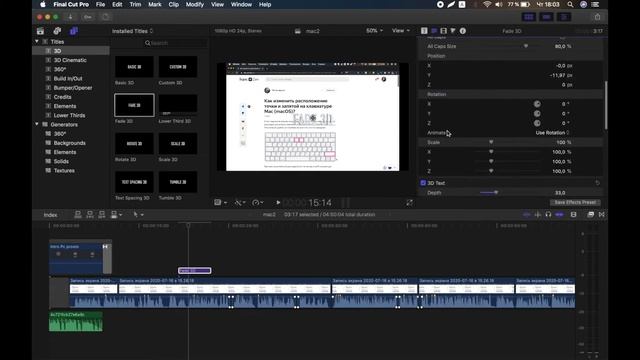Screen dimensions: 640x360
Task: Toggle viewer full screen arrows icon
Action: click(x=409, y=202)
